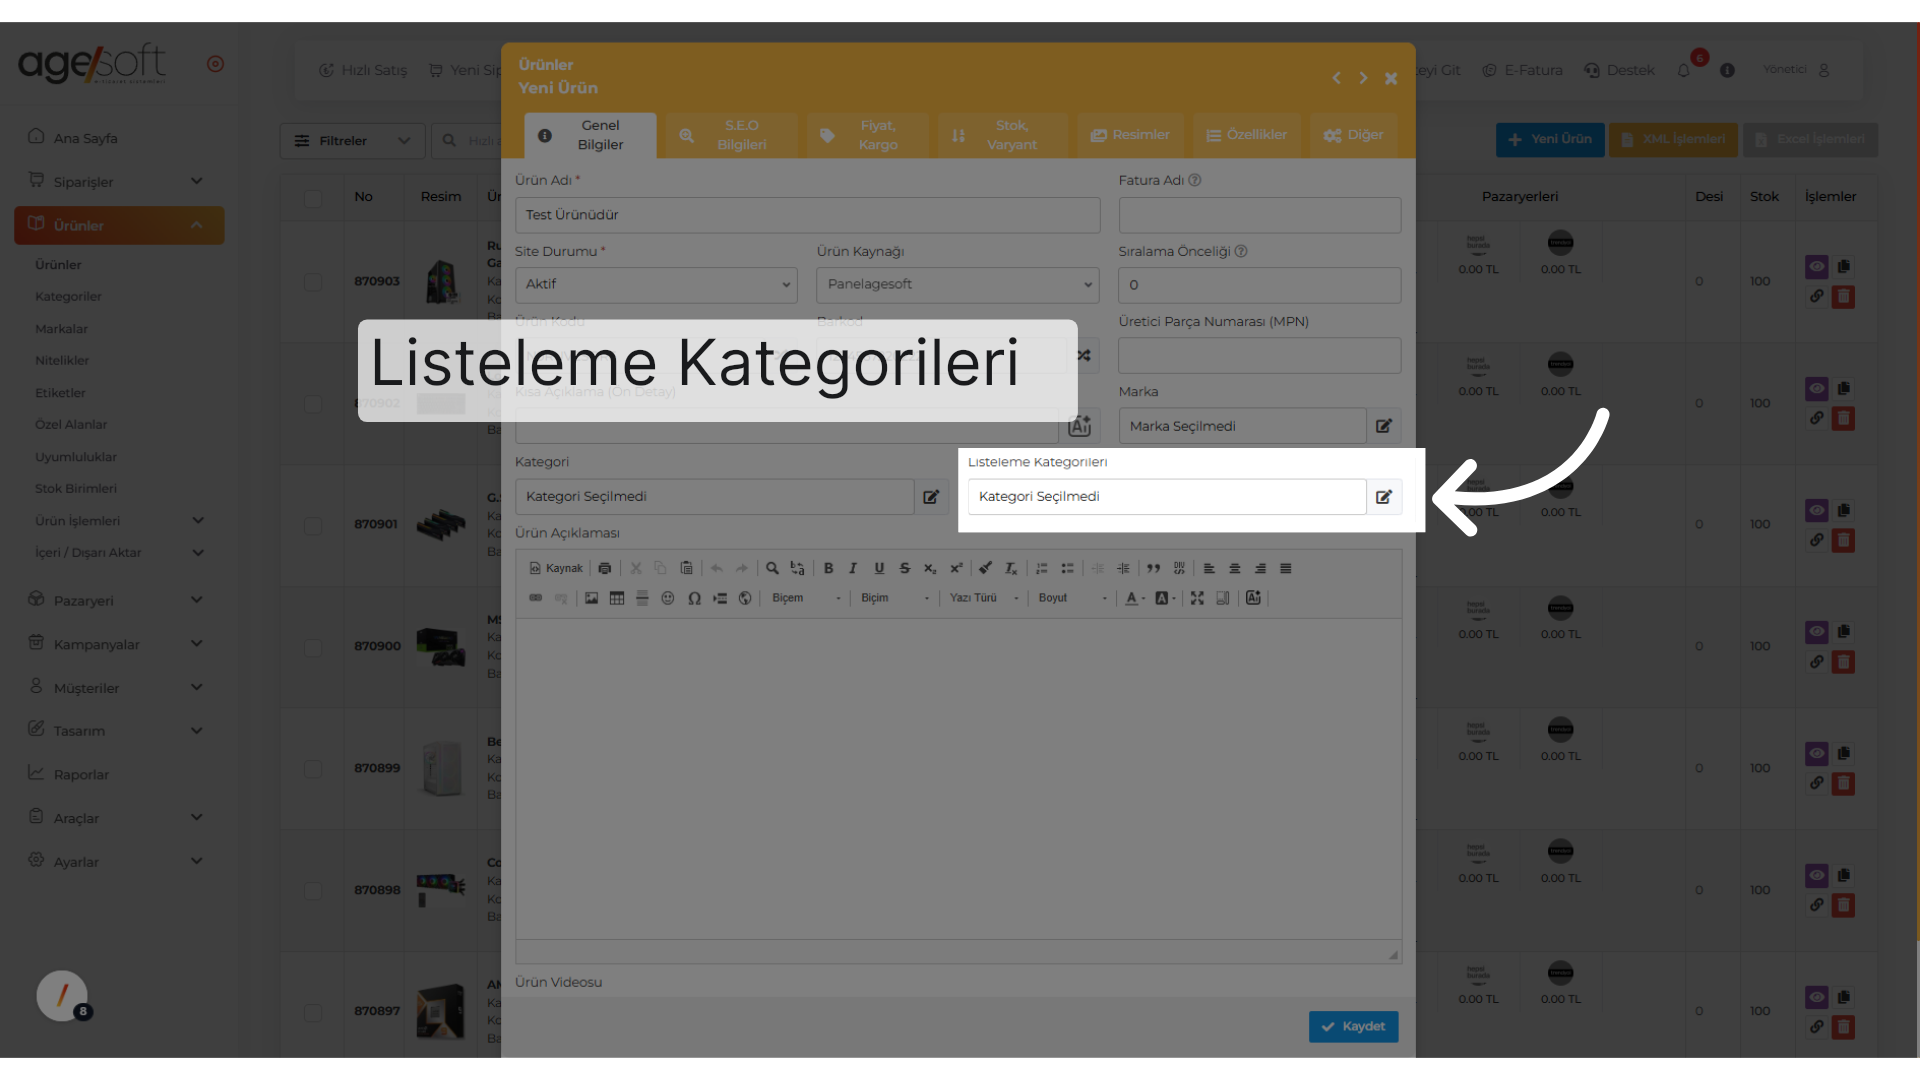Open the Listeleme Kategorileri edit icon
1920x1080 pixels.
(x=1384, y=497)
